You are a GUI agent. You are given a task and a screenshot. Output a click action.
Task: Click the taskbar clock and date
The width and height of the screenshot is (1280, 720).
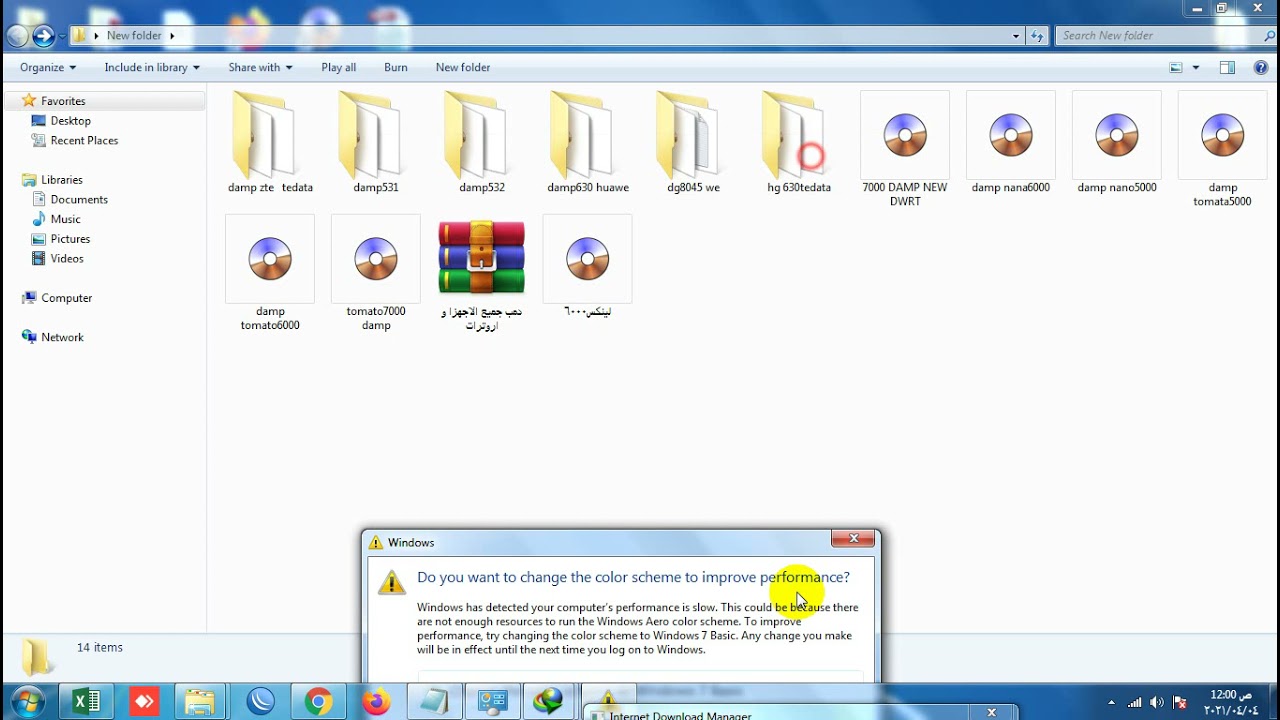pyautogui.click(x=1231, y=702)
